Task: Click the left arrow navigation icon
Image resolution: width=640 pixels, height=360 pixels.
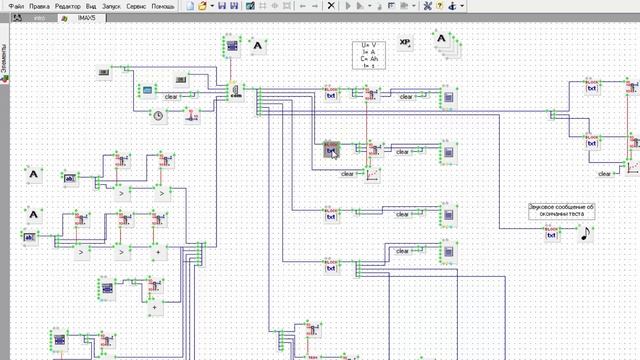Action: (302, 6)
